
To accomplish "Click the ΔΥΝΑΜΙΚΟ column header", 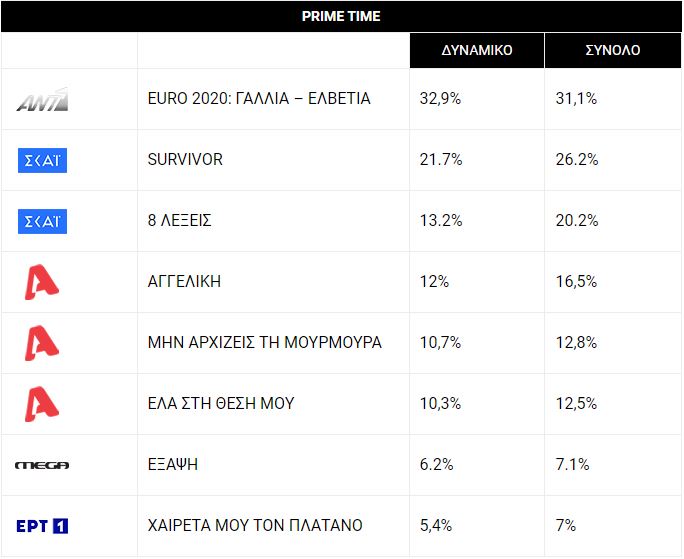I will pos(477,50).
